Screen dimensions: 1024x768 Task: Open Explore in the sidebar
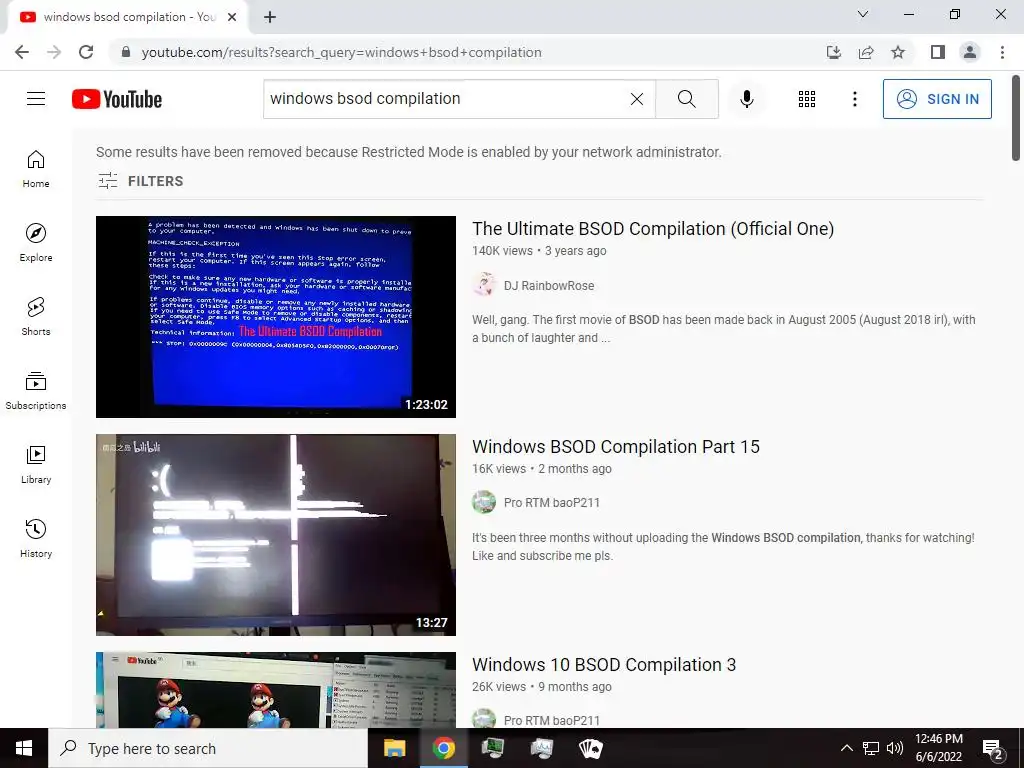pyautogui.click(x=36, y=242)
